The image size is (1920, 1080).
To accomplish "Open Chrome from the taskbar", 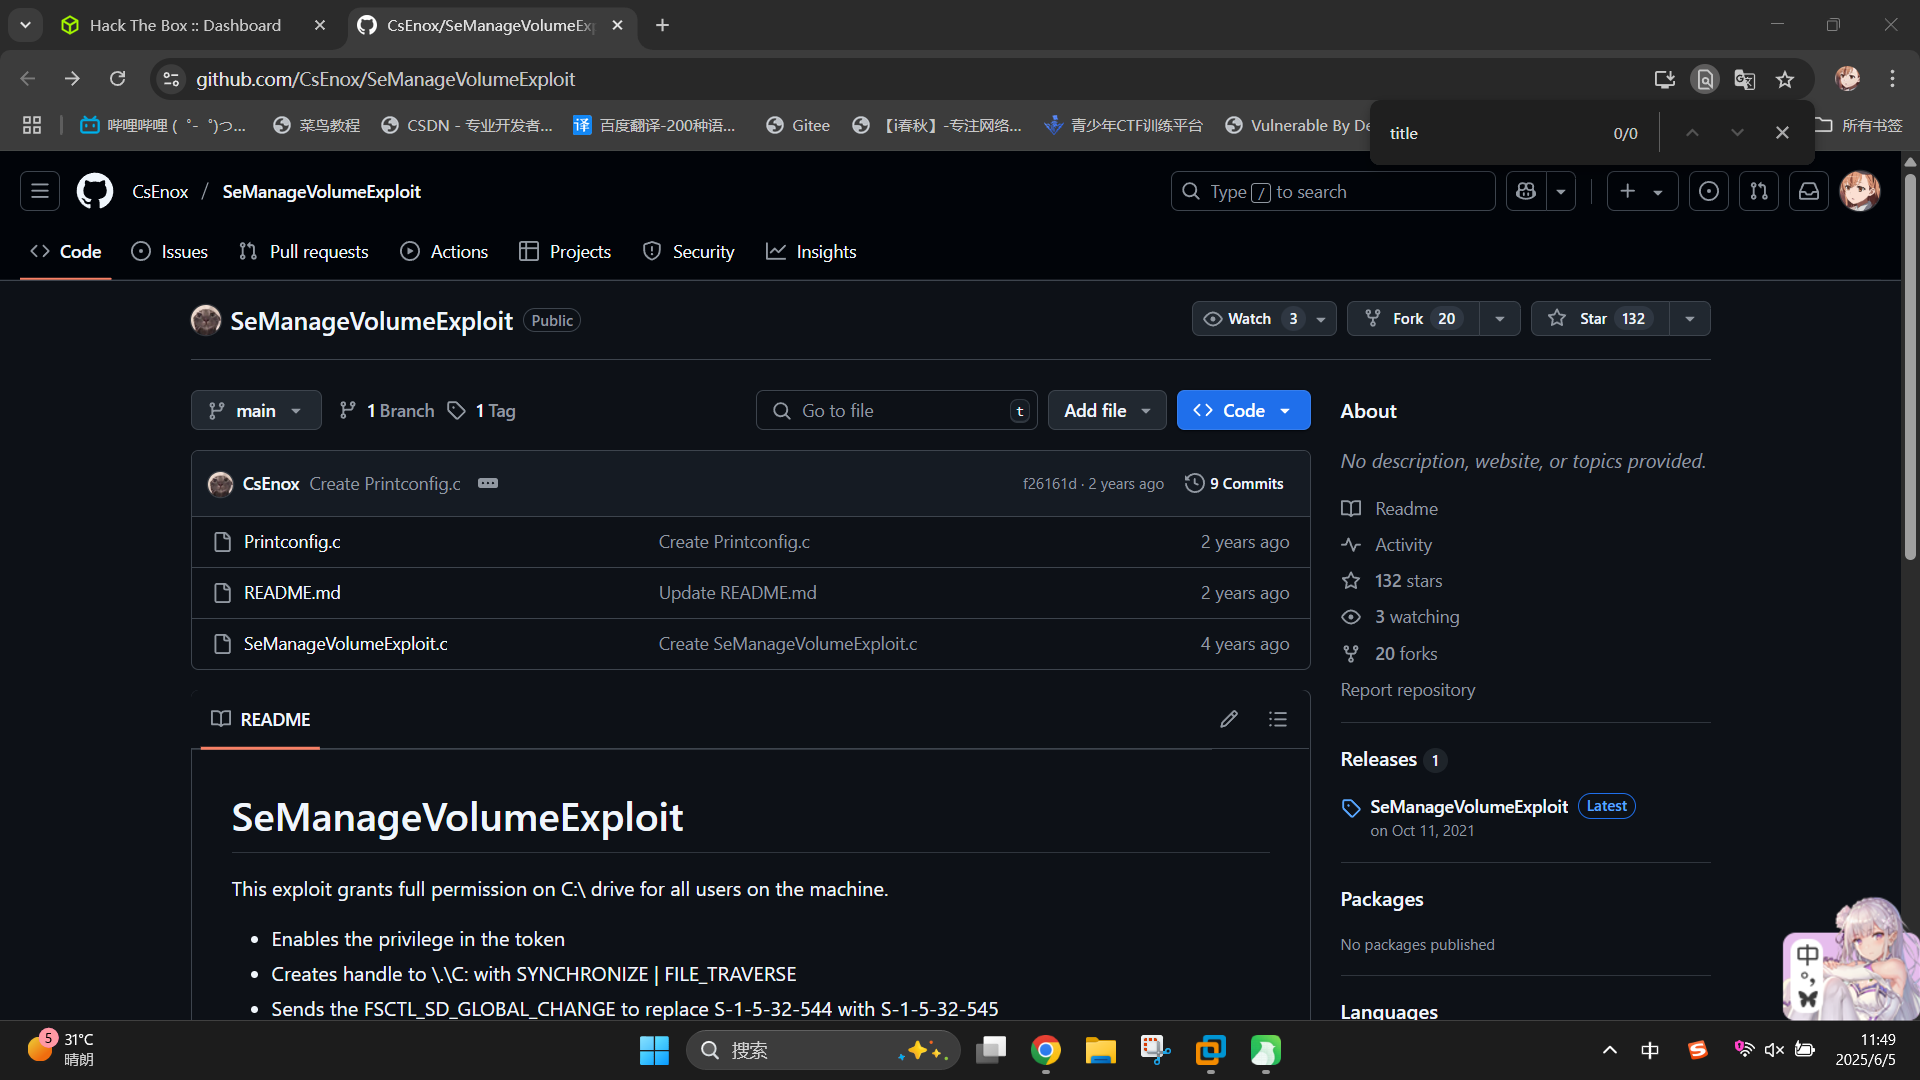I will (1046, 1050).
